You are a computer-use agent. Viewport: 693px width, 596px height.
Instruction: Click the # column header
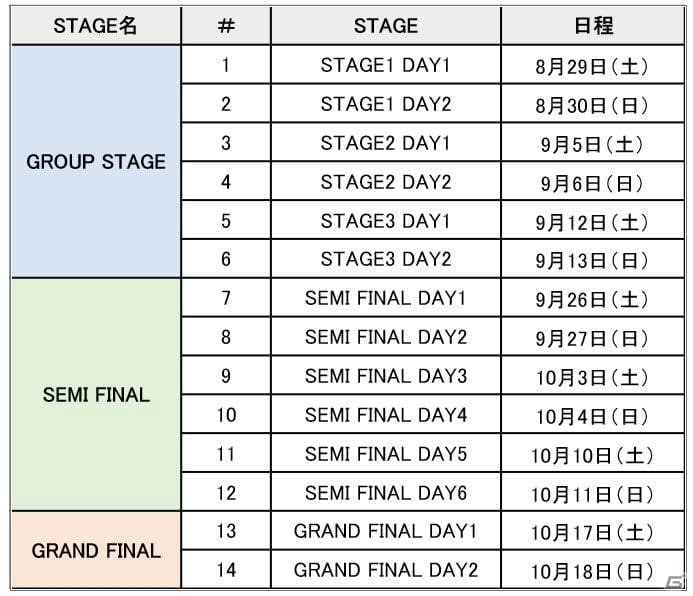(226, 26)
